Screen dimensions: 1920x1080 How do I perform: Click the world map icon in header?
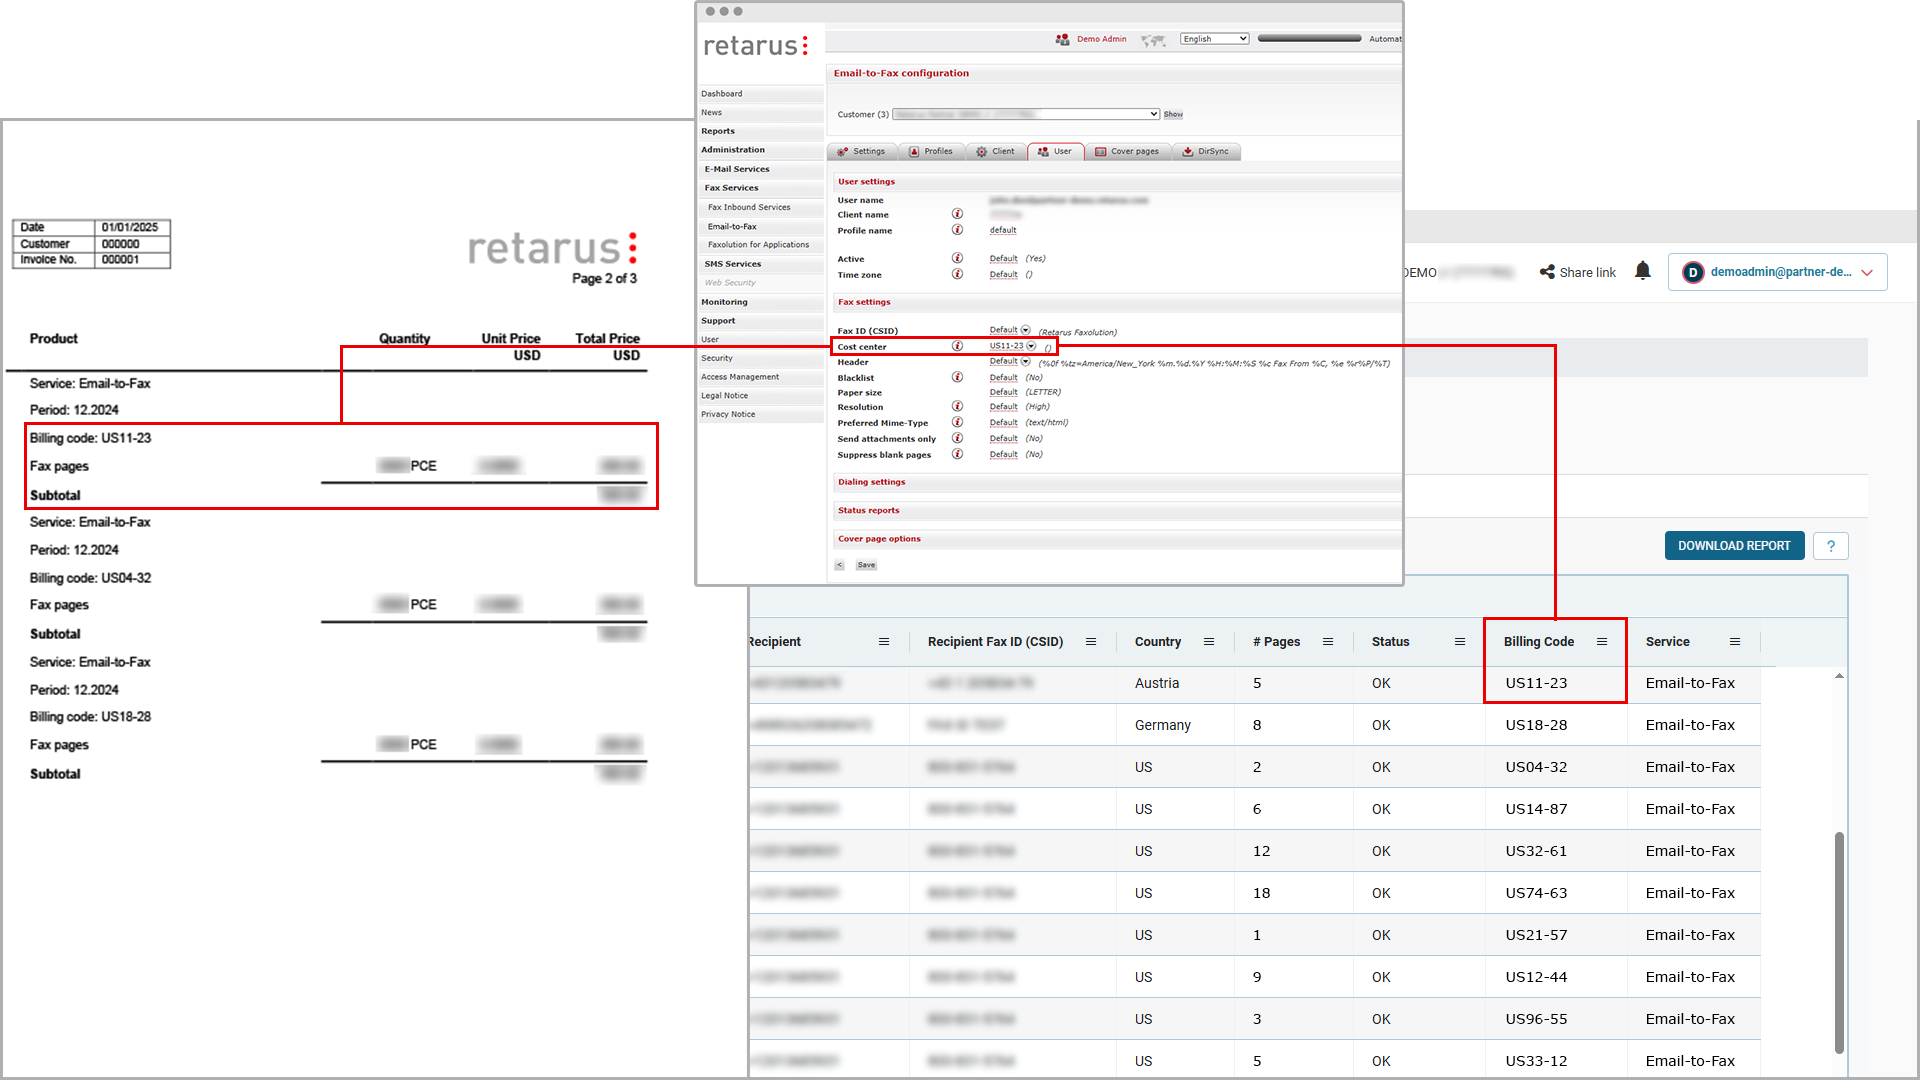[1153, 40]
